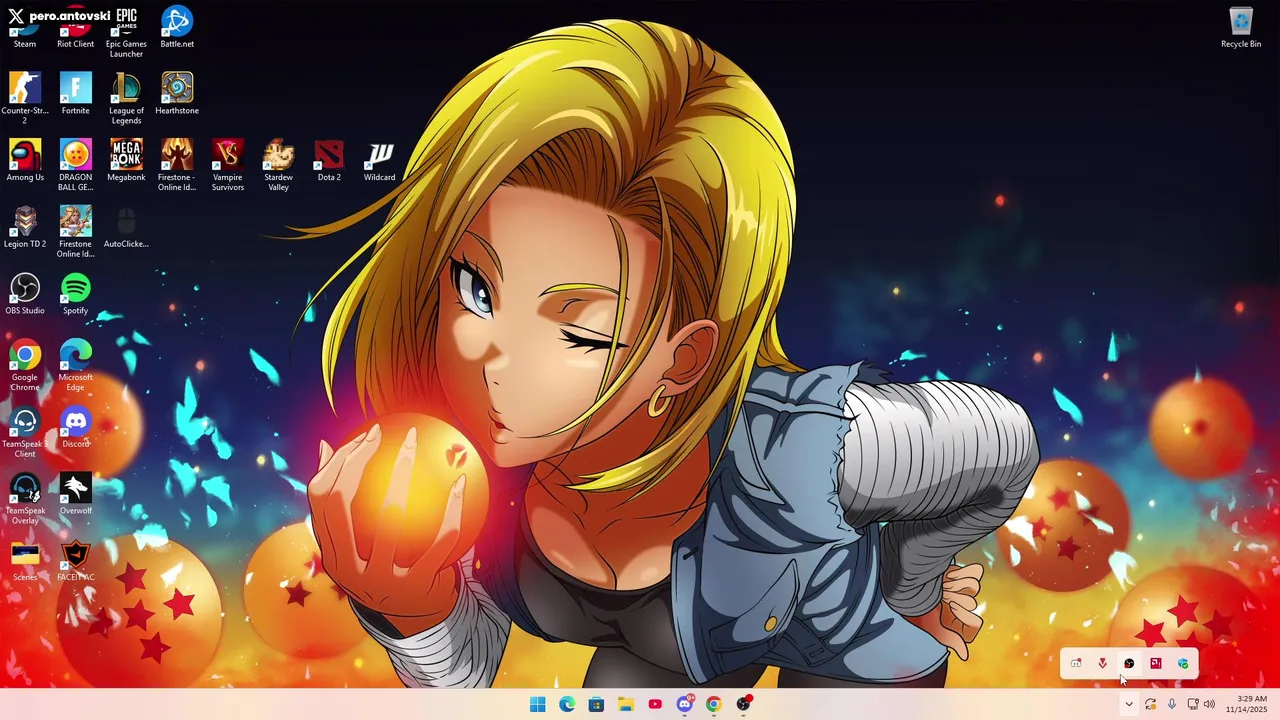Image resolution: width=1280 pixels, height=720 pixels.
Task: Open the Windows Start menu
Action: (538, 704)
